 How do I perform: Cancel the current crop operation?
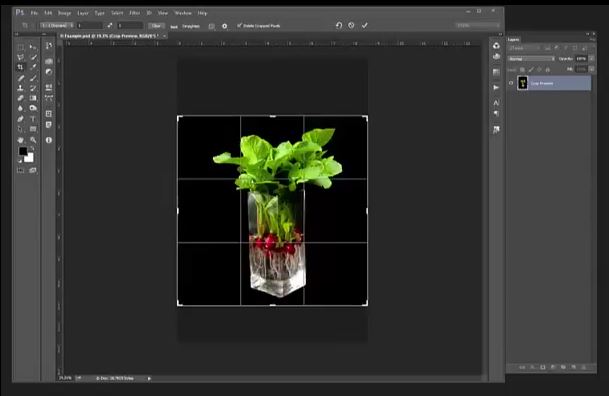click(351, 25)
